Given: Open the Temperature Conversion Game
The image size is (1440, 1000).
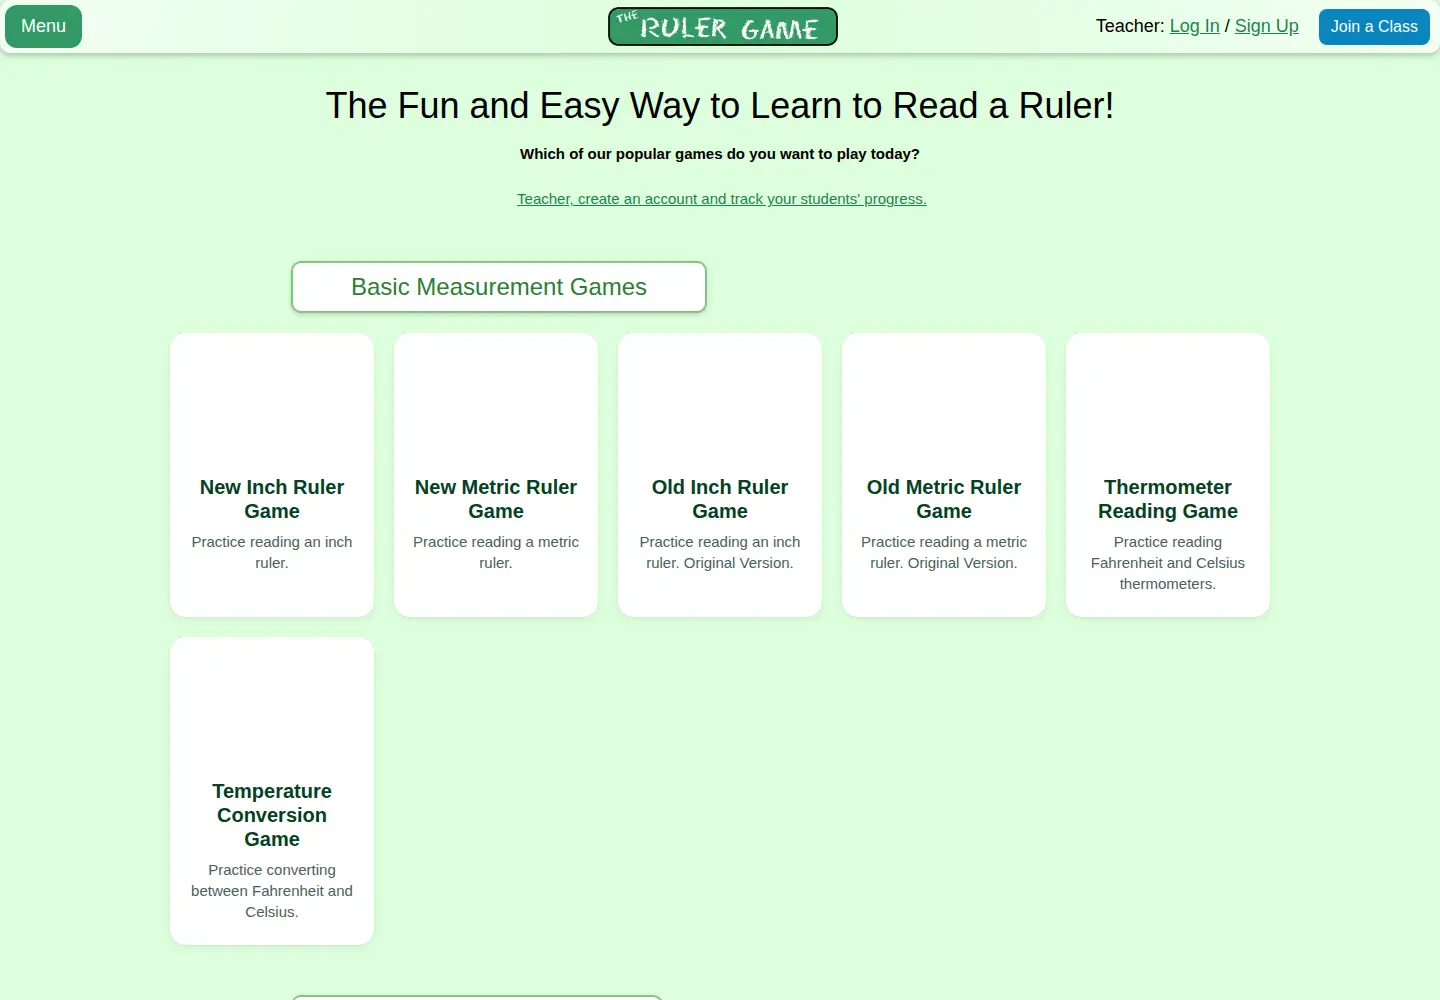Looking at the screenshot, I should pyautogui.click(x=272, y=791).
